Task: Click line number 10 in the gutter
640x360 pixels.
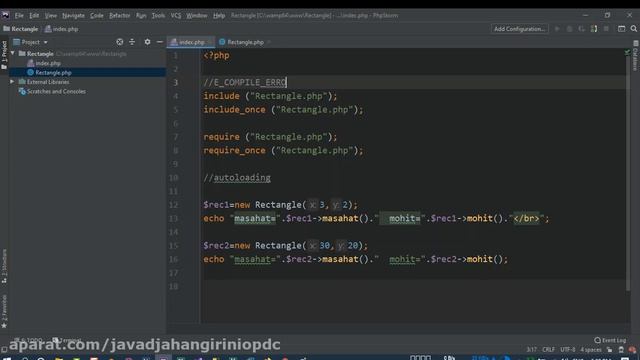Action: pos(173,178)
